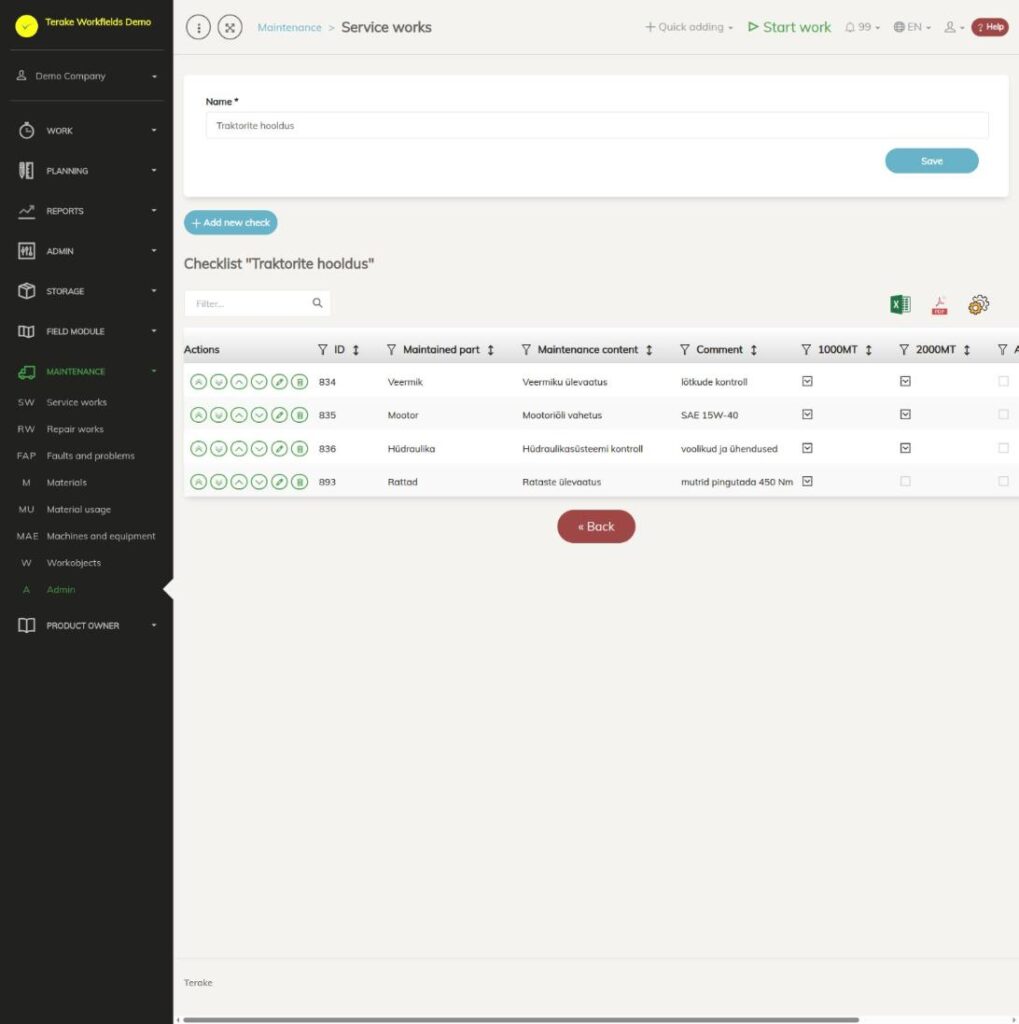Open Repair works in the sidebar
The width and height of the screenshot is (1019, 1024).
click(x=75, y=429)
